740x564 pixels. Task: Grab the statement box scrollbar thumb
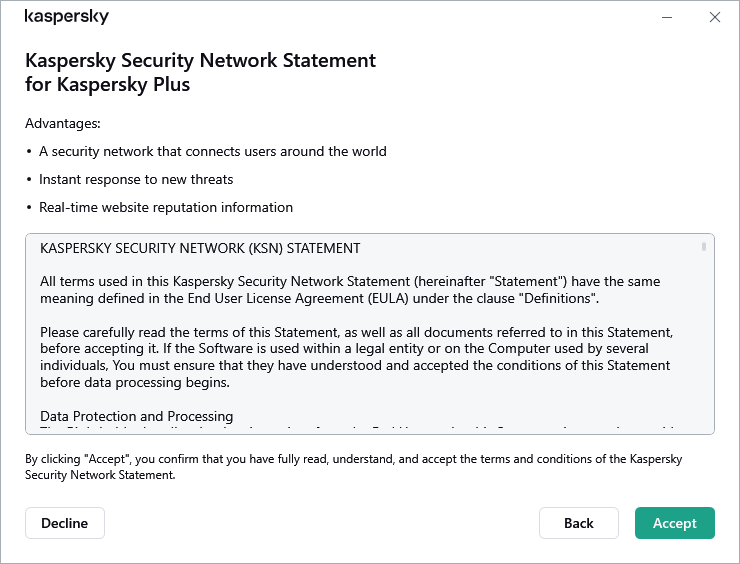[704, 246]
